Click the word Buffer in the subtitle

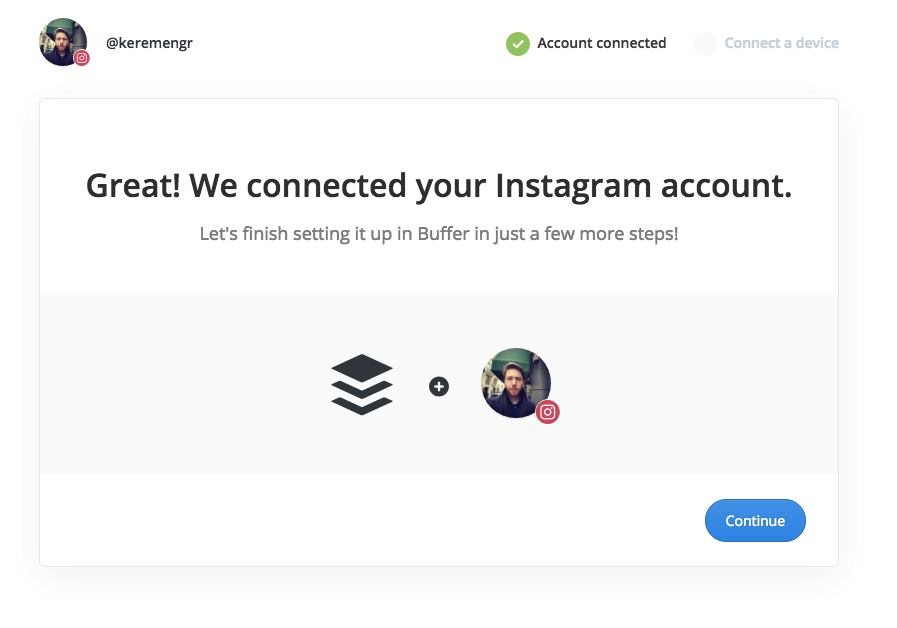click(443, 233)
